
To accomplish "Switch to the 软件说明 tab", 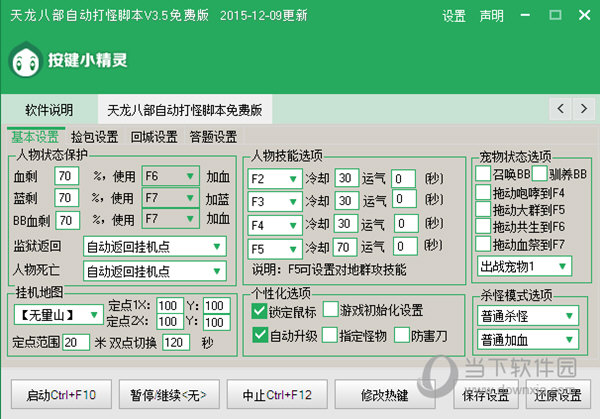I will point(49,110).
